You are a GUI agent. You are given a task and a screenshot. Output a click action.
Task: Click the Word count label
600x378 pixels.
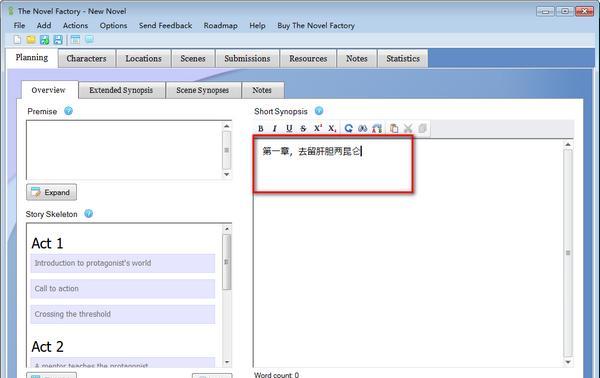coord(276,375)
